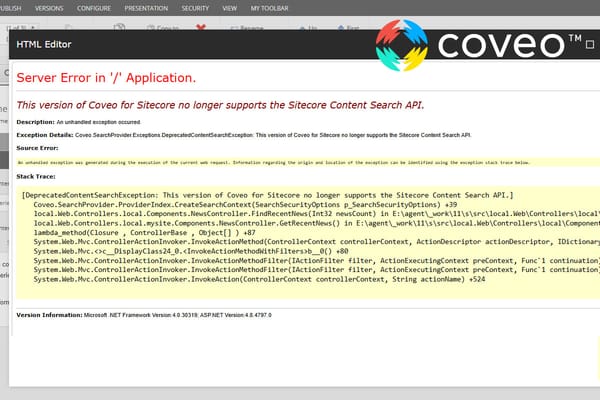This screenshot has height=400, width=600.
Task: Click the 'Exception Details:' label
Action: [x=45, y=135]
